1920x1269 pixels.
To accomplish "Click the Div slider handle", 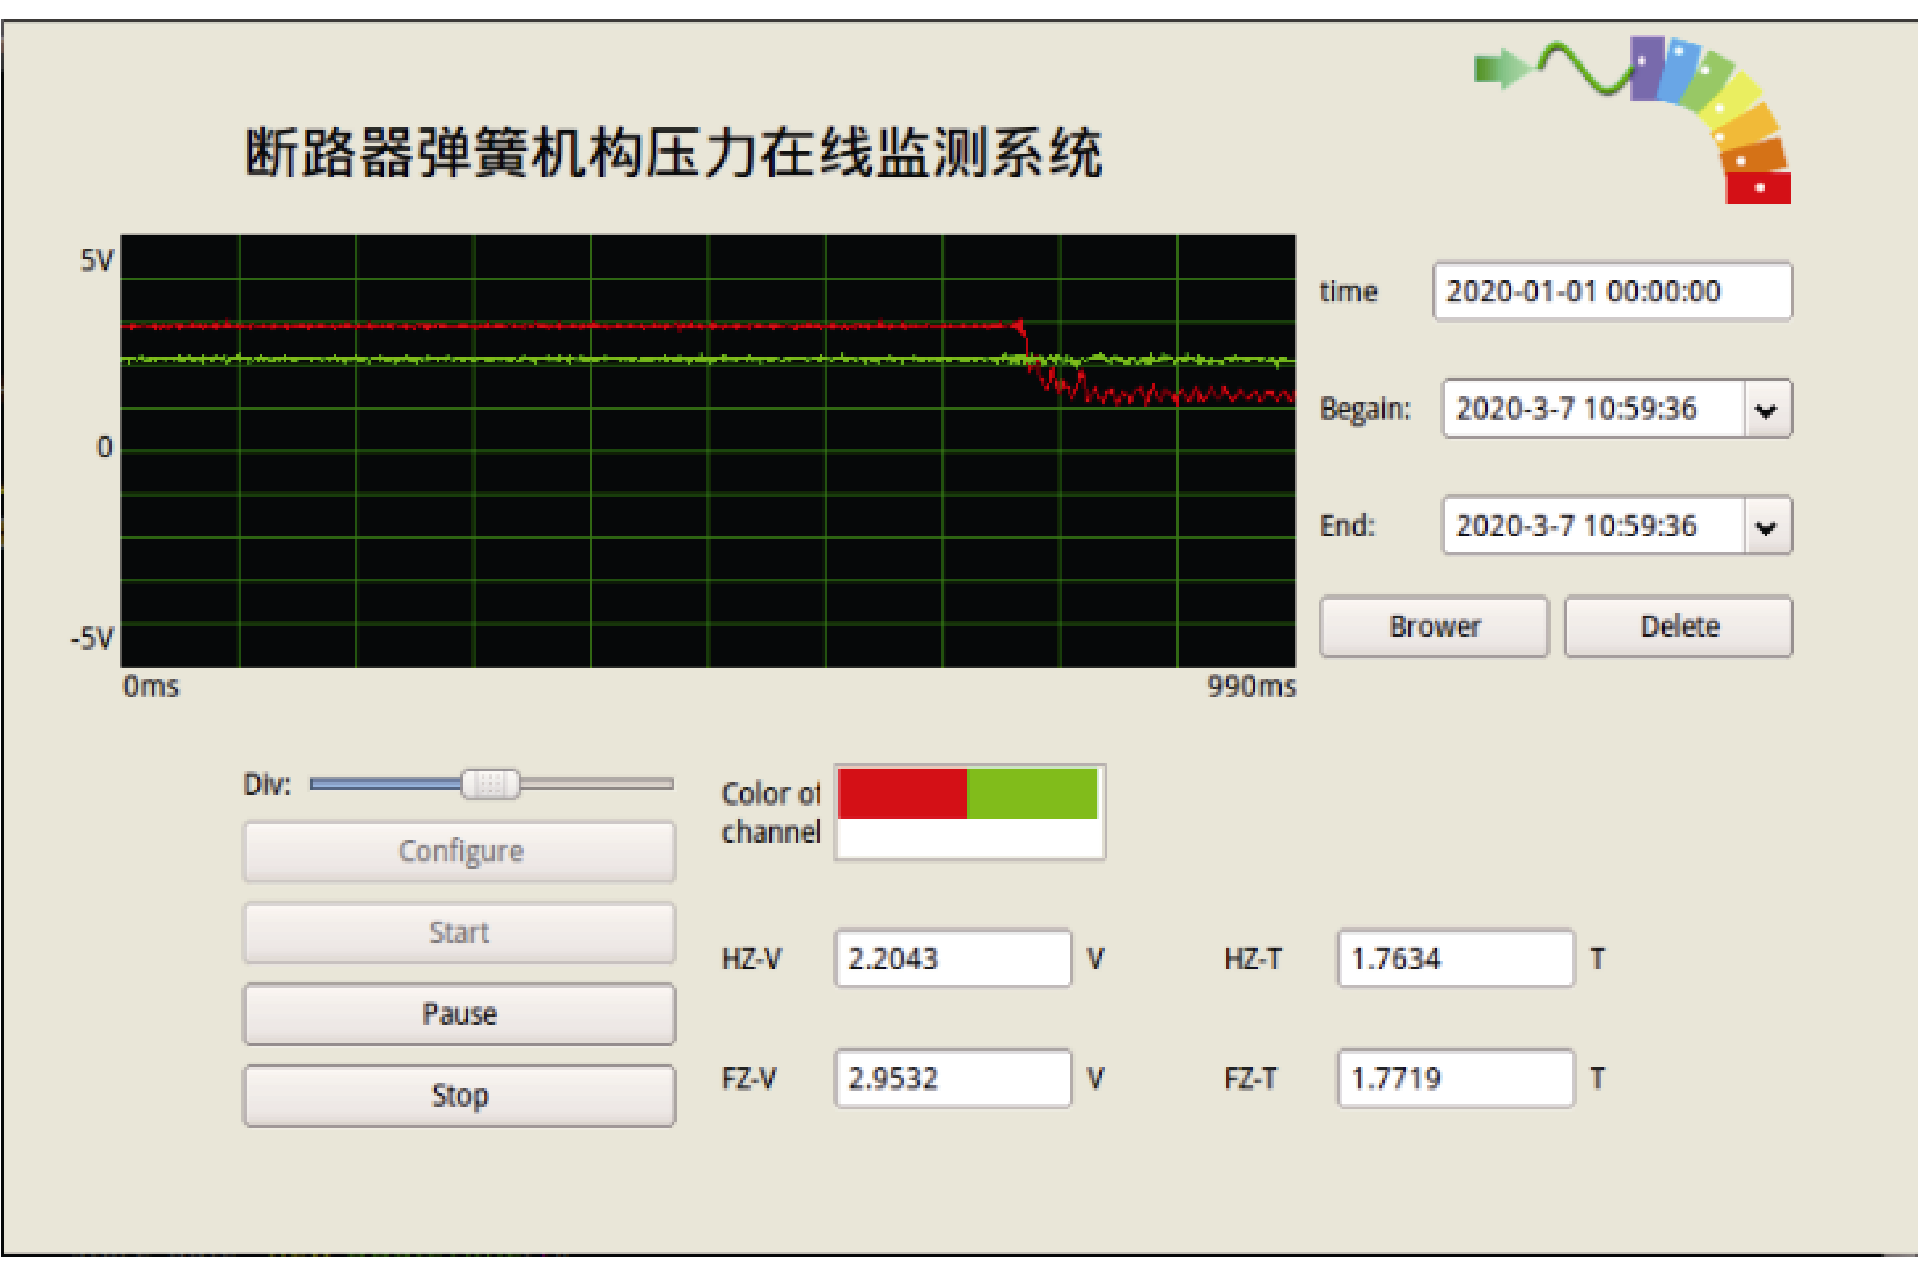I will [x=490, y=785].
